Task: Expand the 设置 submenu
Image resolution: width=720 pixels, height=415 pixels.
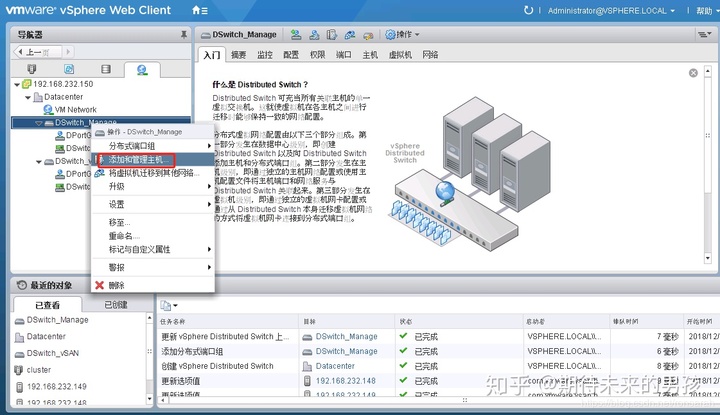Action: coord(153,204)
